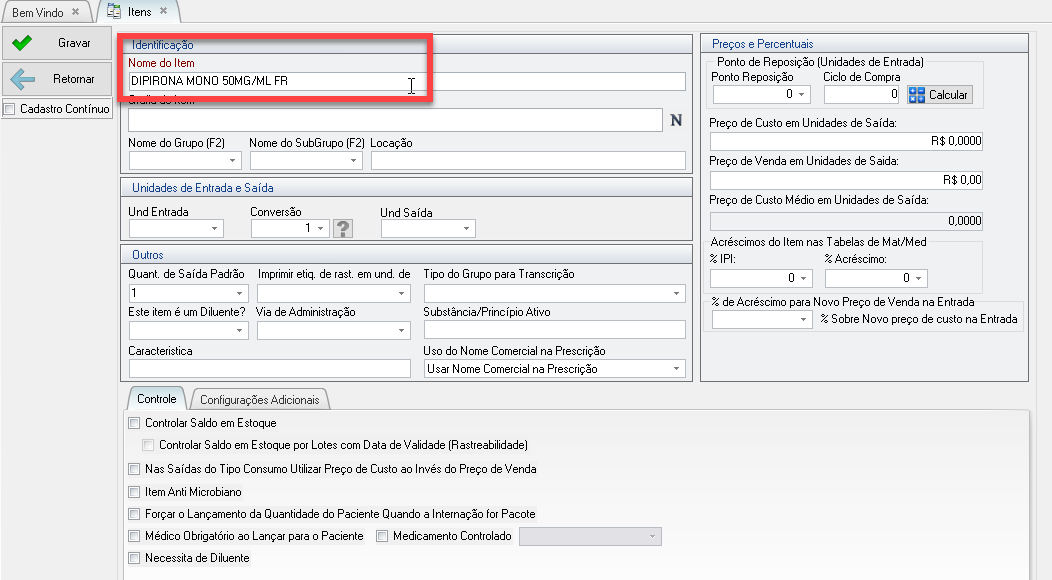Switch to the Configurações Adicionais tab
This screenshot has height=580, width=1052.
click(x=260, y=400)
